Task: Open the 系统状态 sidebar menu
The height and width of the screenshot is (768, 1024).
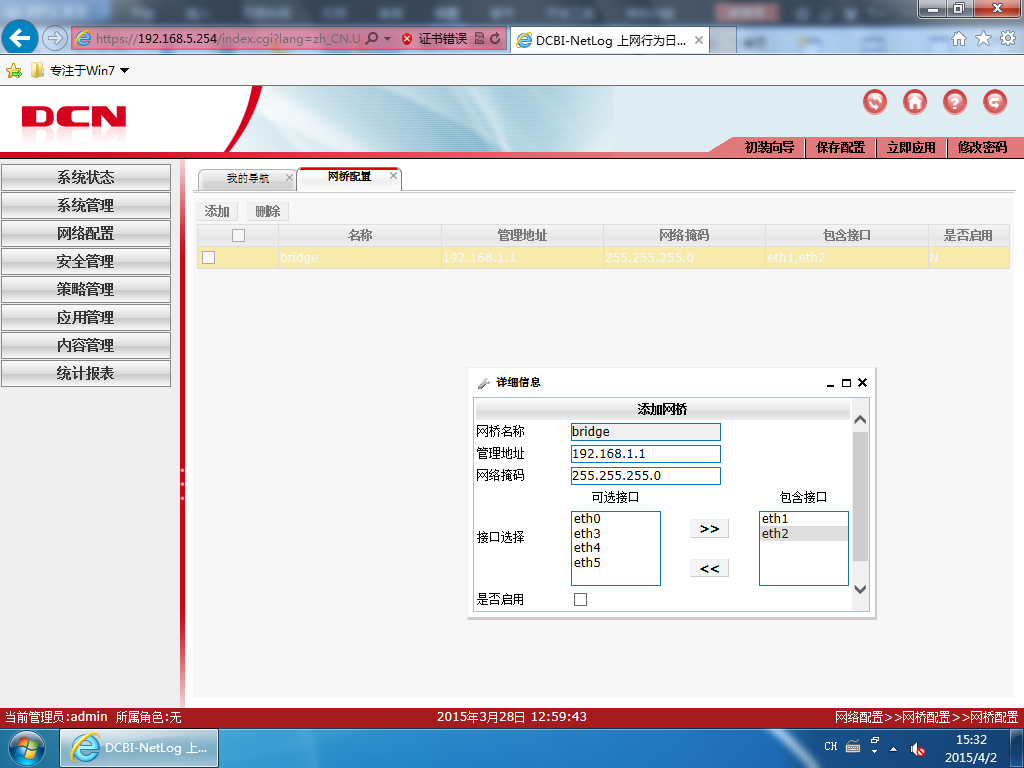Action: (x=86, y=177)
